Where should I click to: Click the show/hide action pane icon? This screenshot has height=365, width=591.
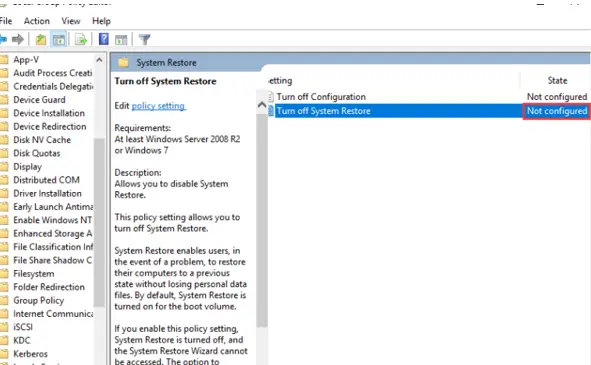pyautogui.click(x=121, y=40)
